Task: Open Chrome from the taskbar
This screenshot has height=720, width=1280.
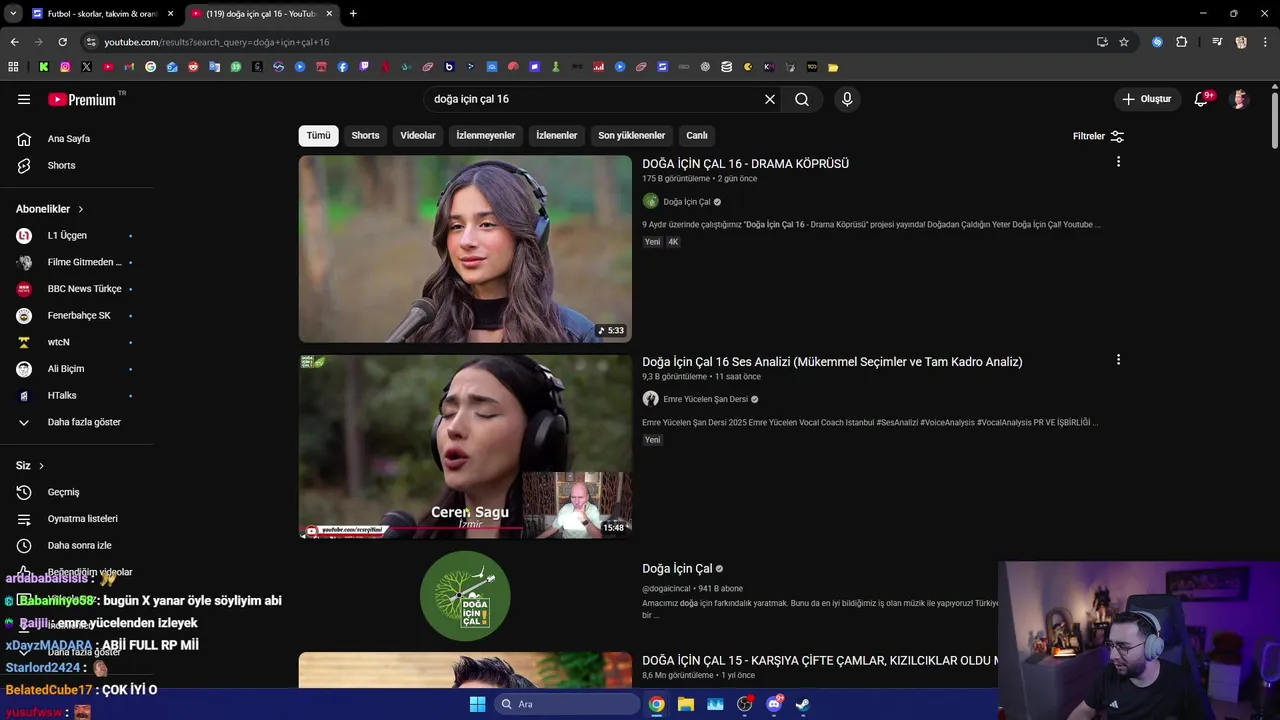Action: point(656,704)
